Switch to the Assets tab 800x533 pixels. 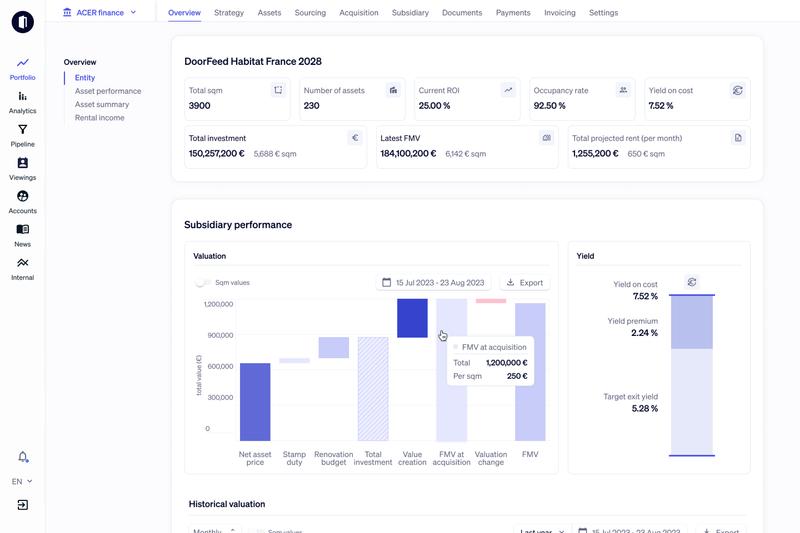[x=269, y=13]
